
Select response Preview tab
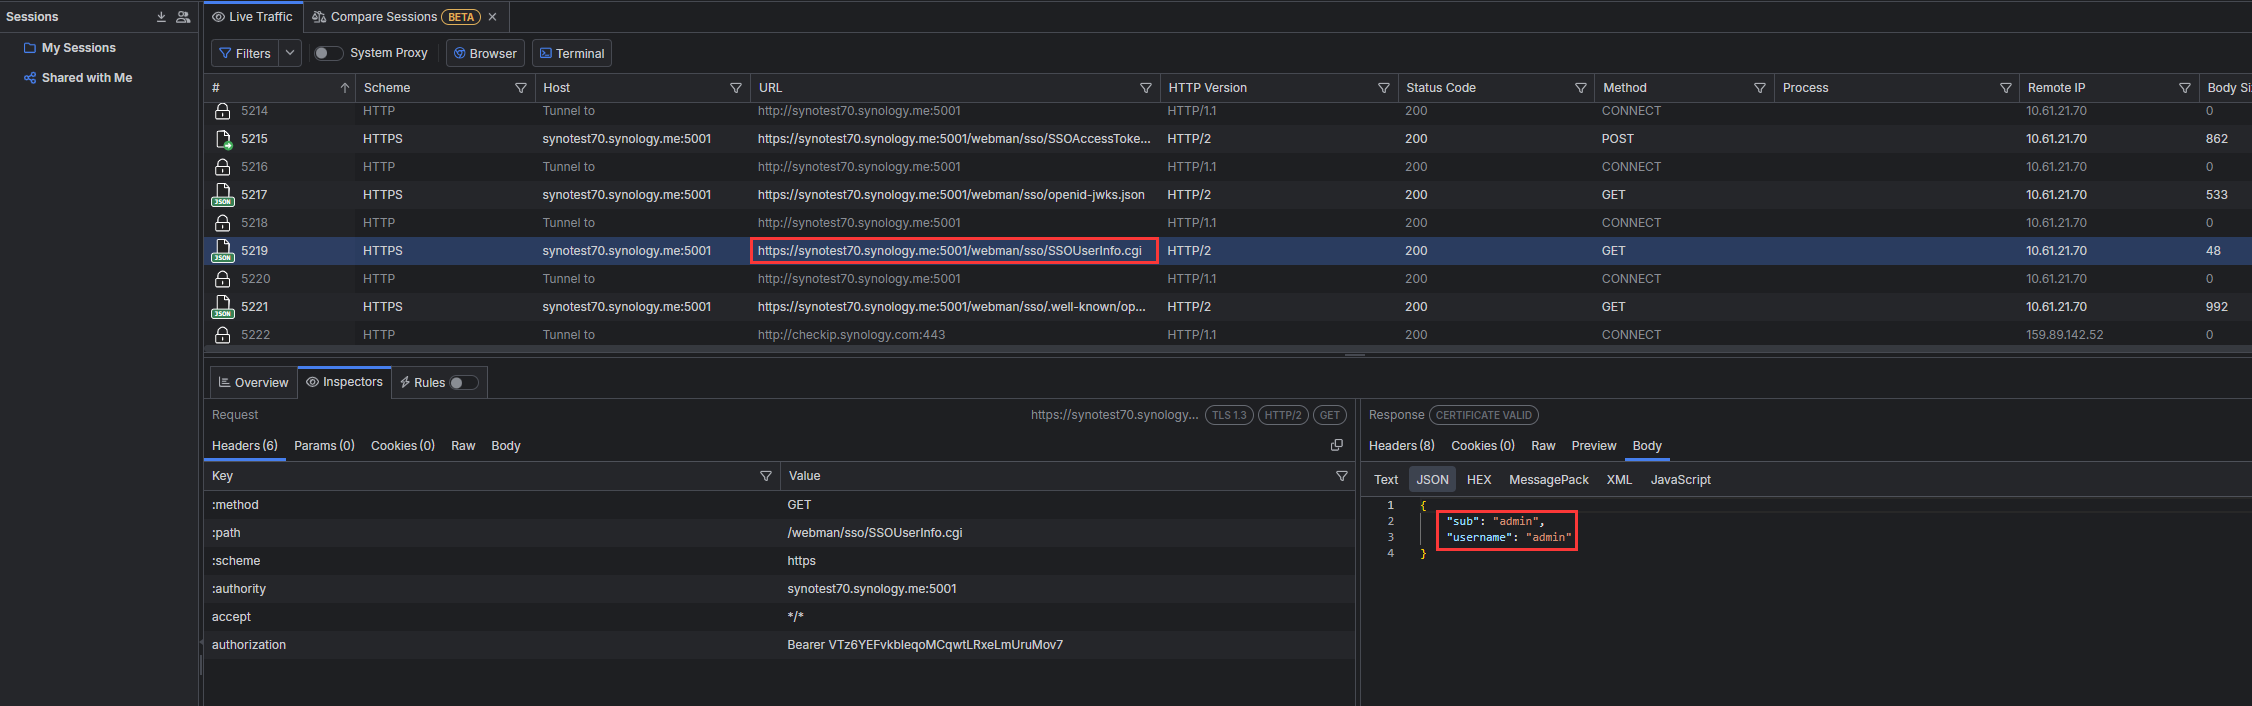click(1594, 446)
